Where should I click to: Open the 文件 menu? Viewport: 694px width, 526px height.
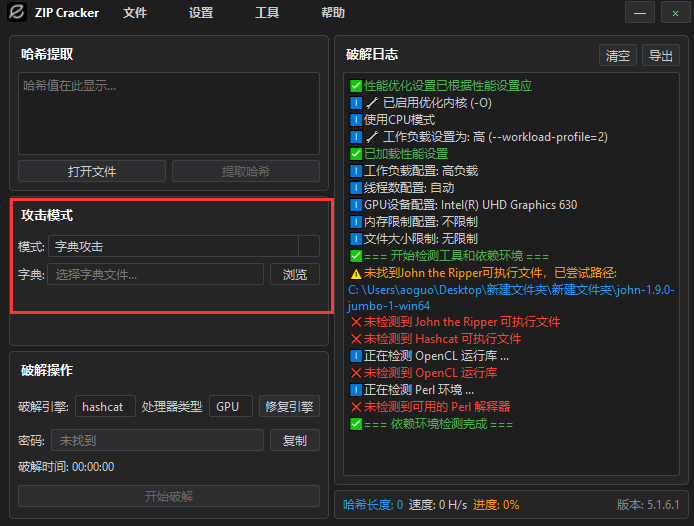click(135, 14)
